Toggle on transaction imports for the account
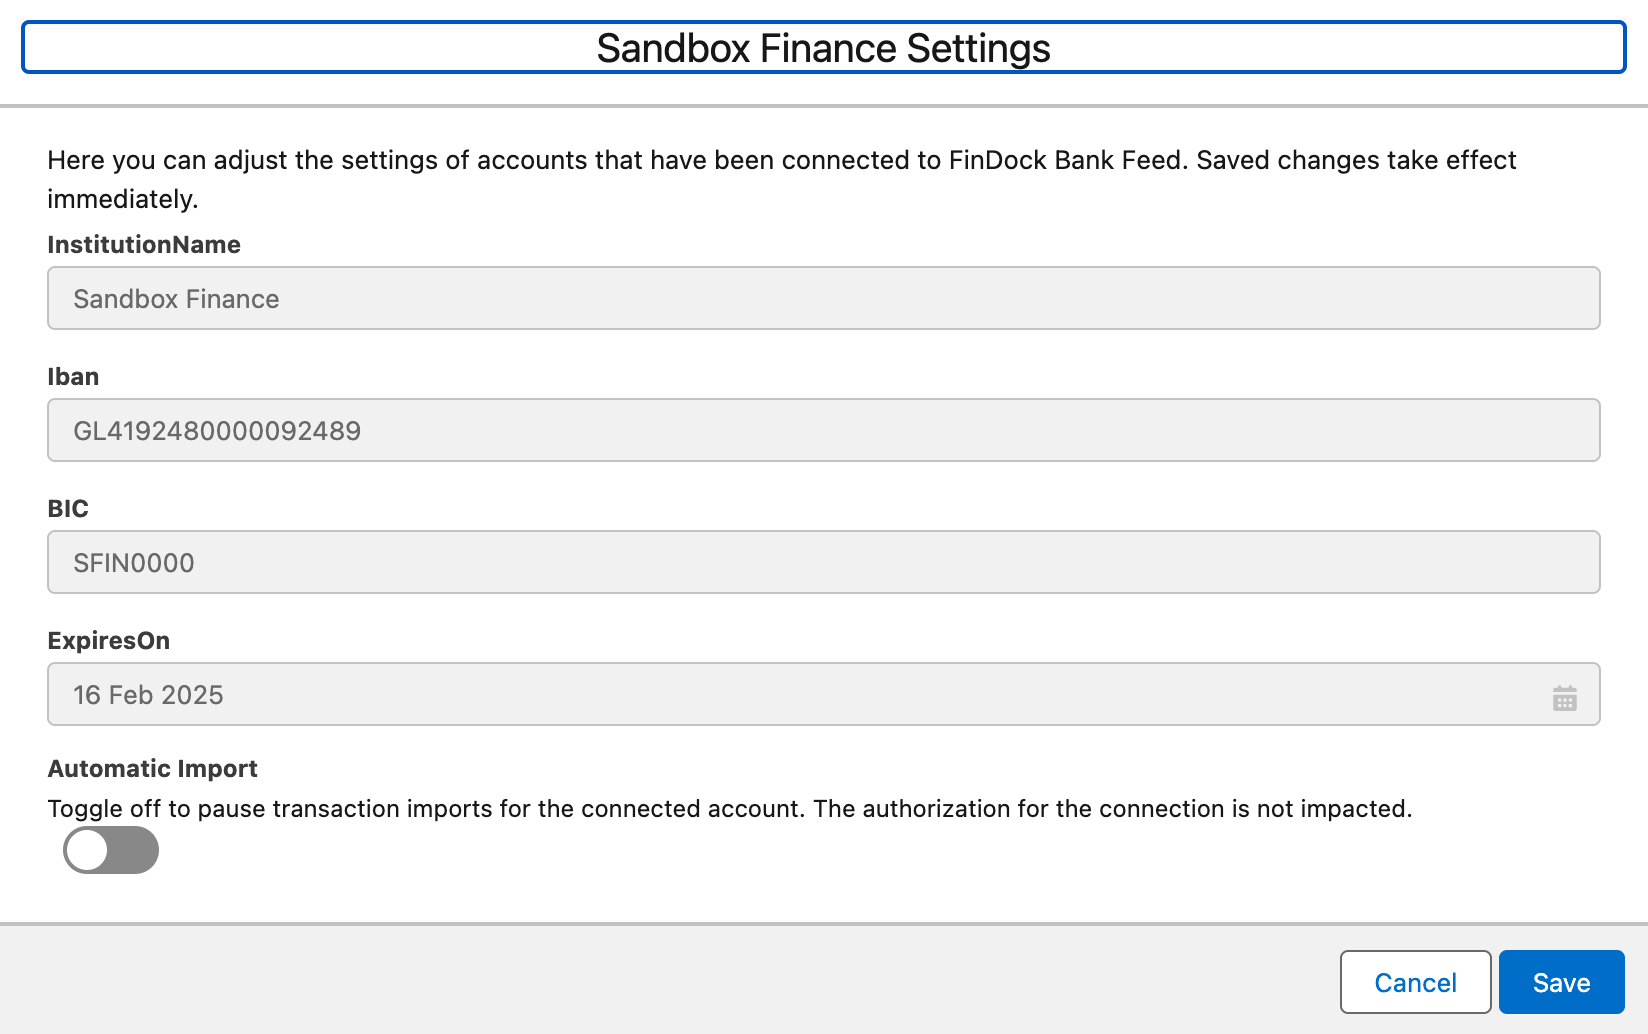This screenshot has height=1034, width=1648. click(110, 850)
